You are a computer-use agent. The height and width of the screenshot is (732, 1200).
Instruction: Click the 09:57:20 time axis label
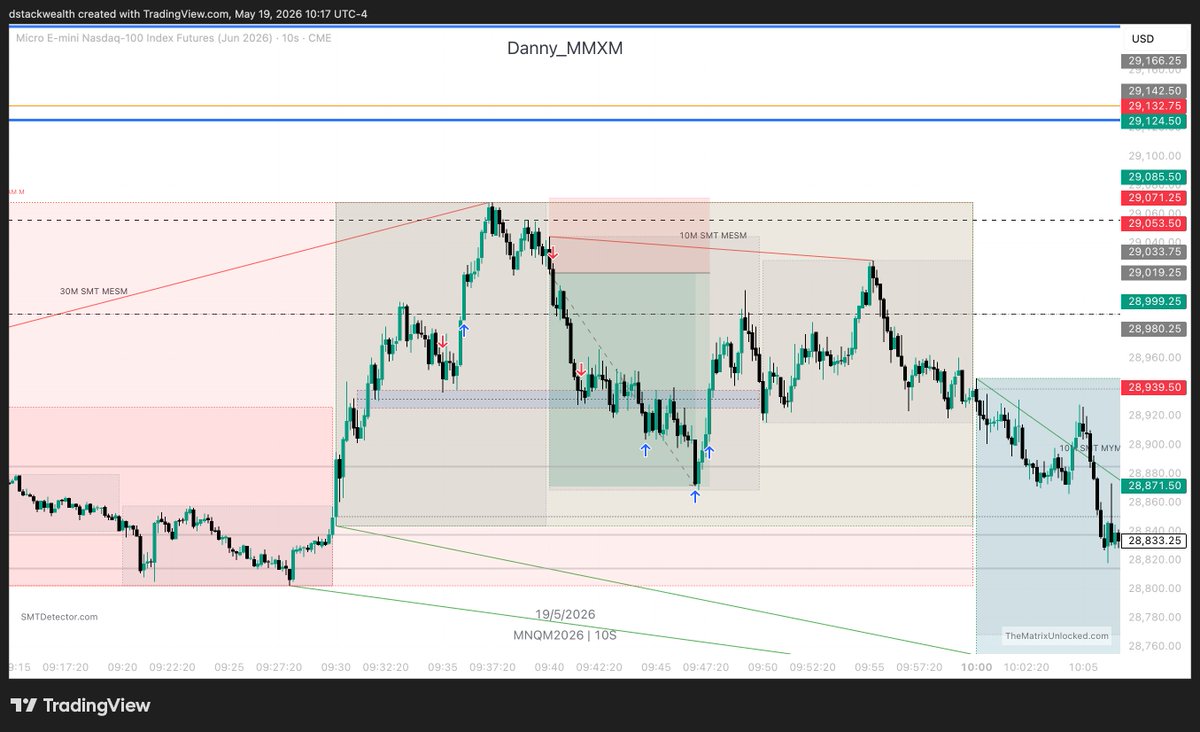point(920,665)
